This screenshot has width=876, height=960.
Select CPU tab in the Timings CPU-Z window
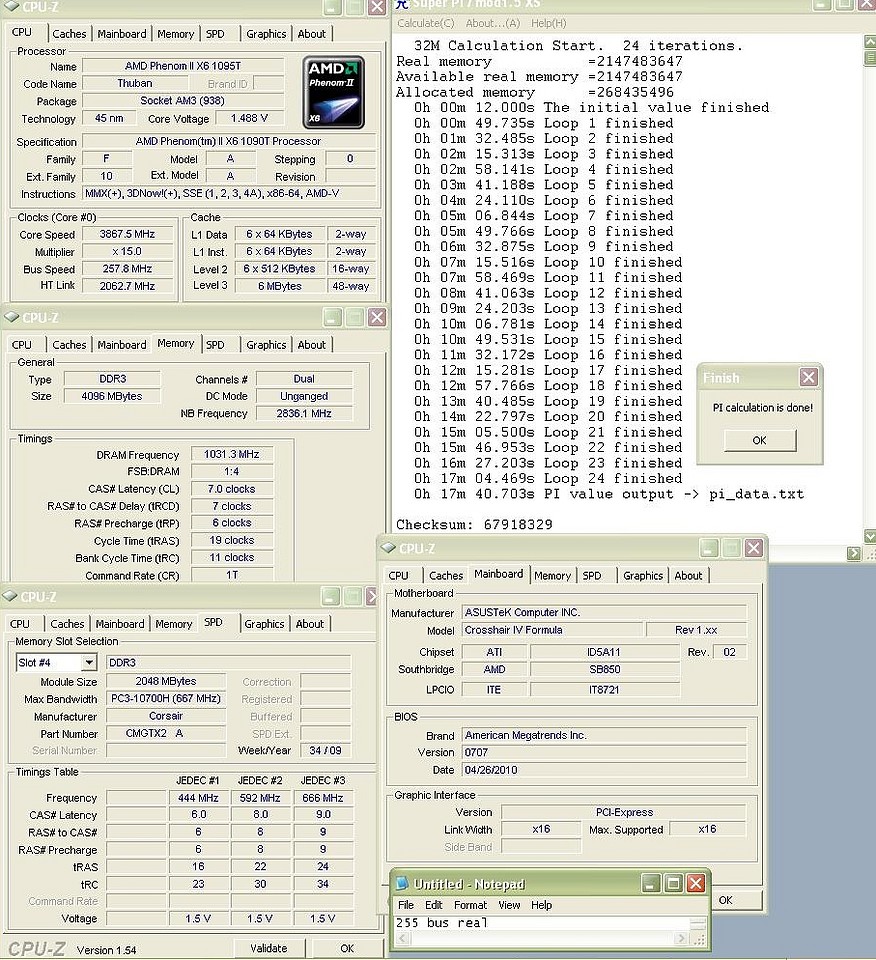pos(21,345)
